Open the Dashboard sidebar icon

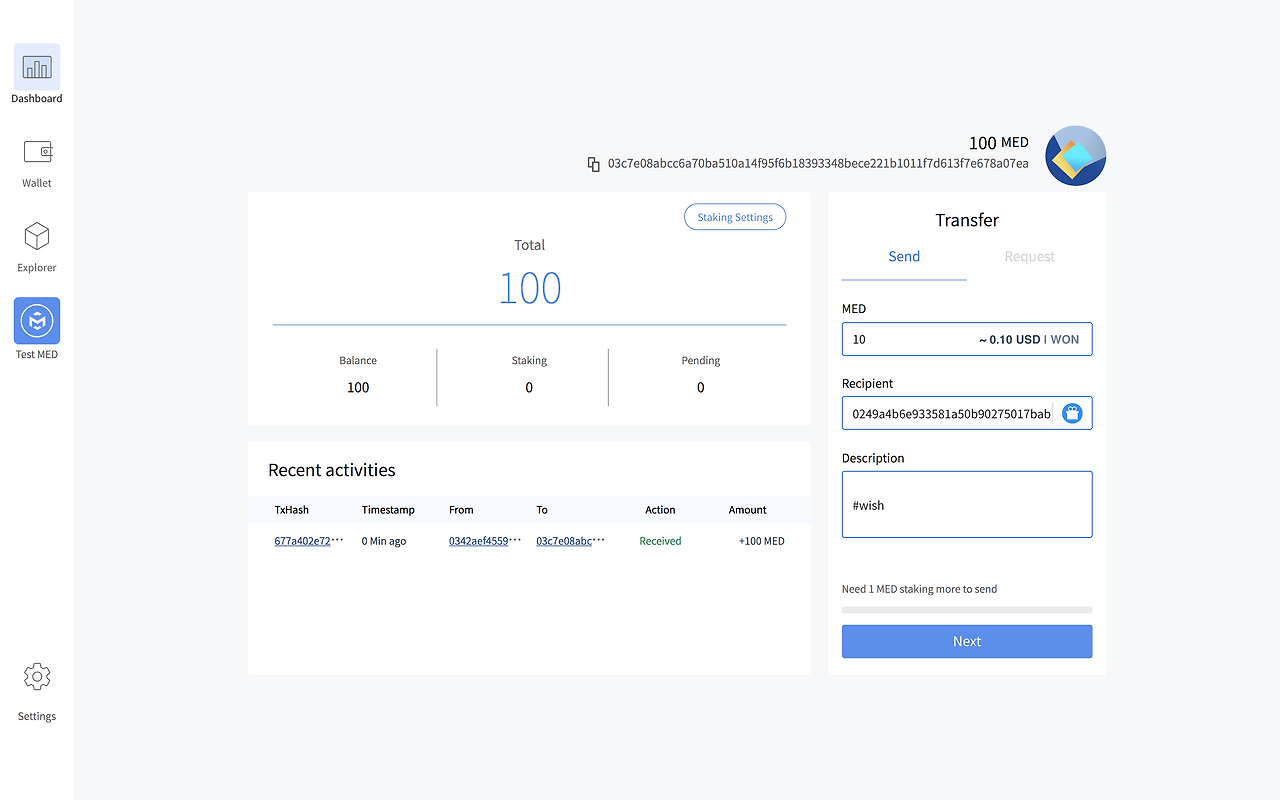pos(37,67)
